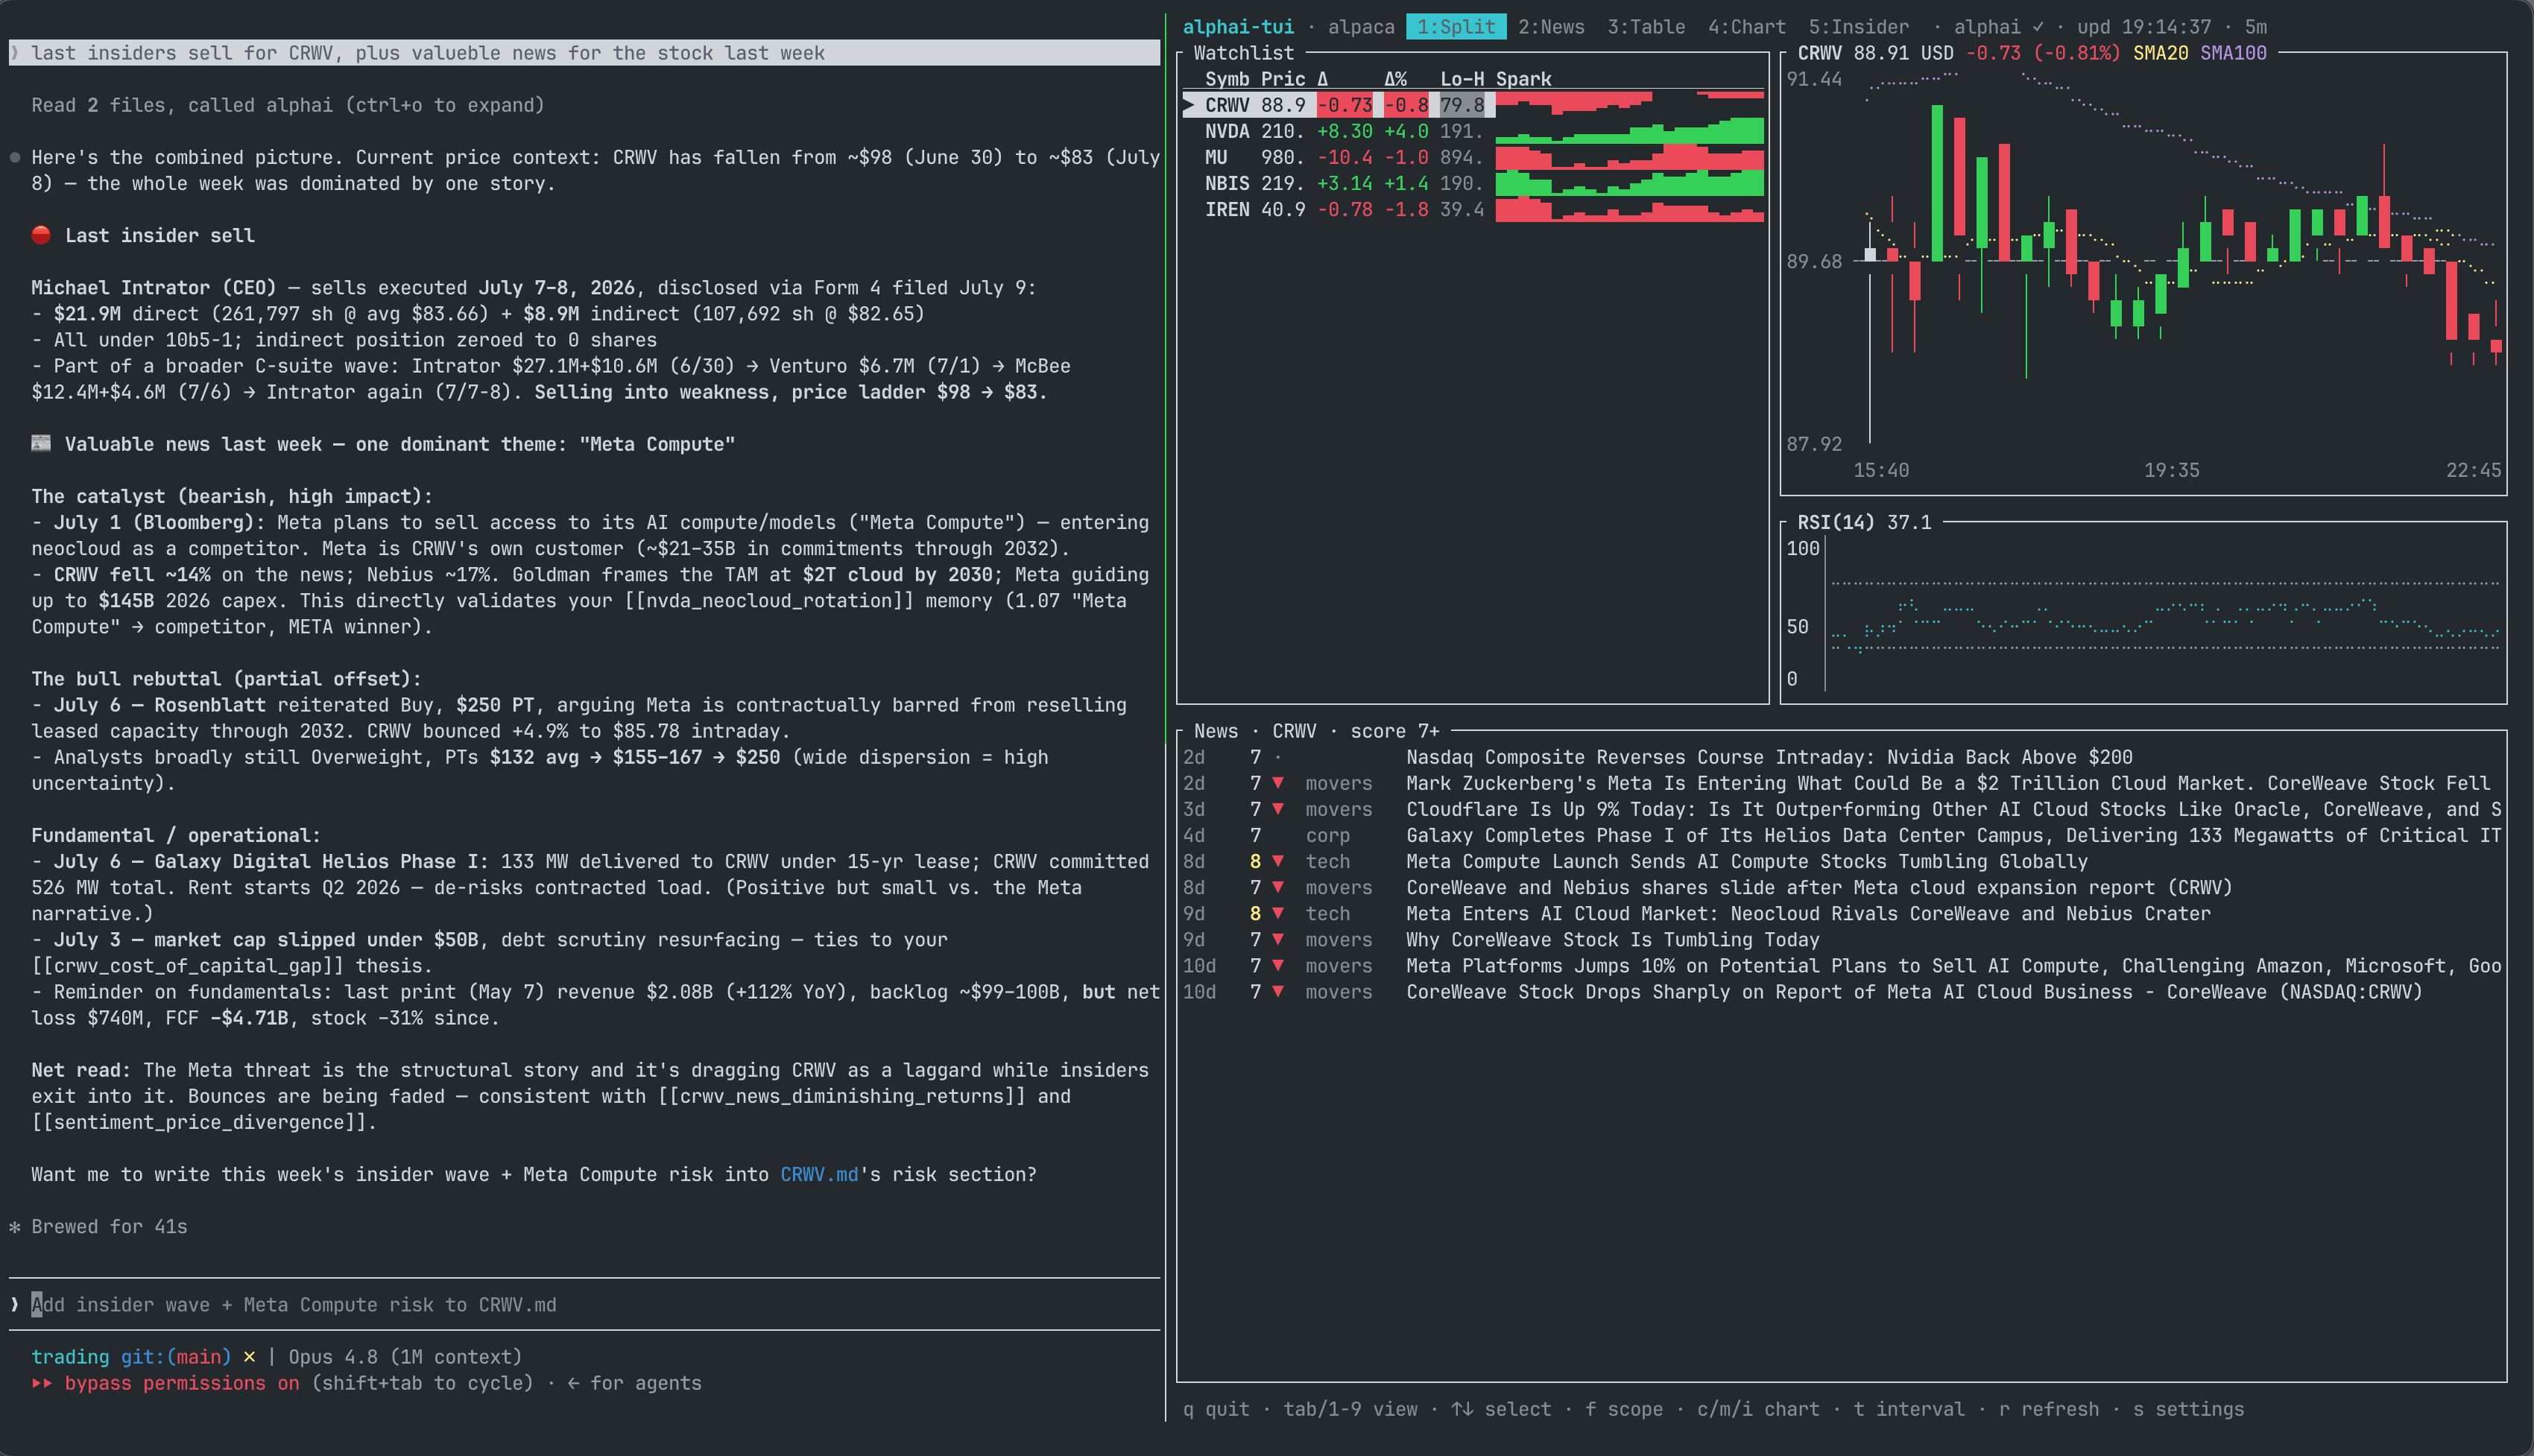The image size is (2534, 1456).
Task: Open the 5:Insider tab
Action: (x=1858, y=27)
